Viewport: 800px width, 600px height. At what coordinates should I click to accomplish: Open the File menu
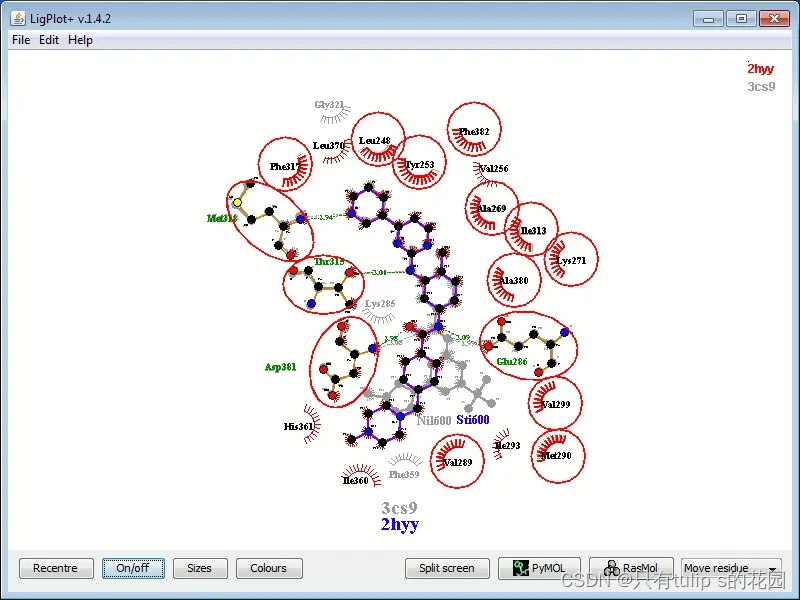19,40
